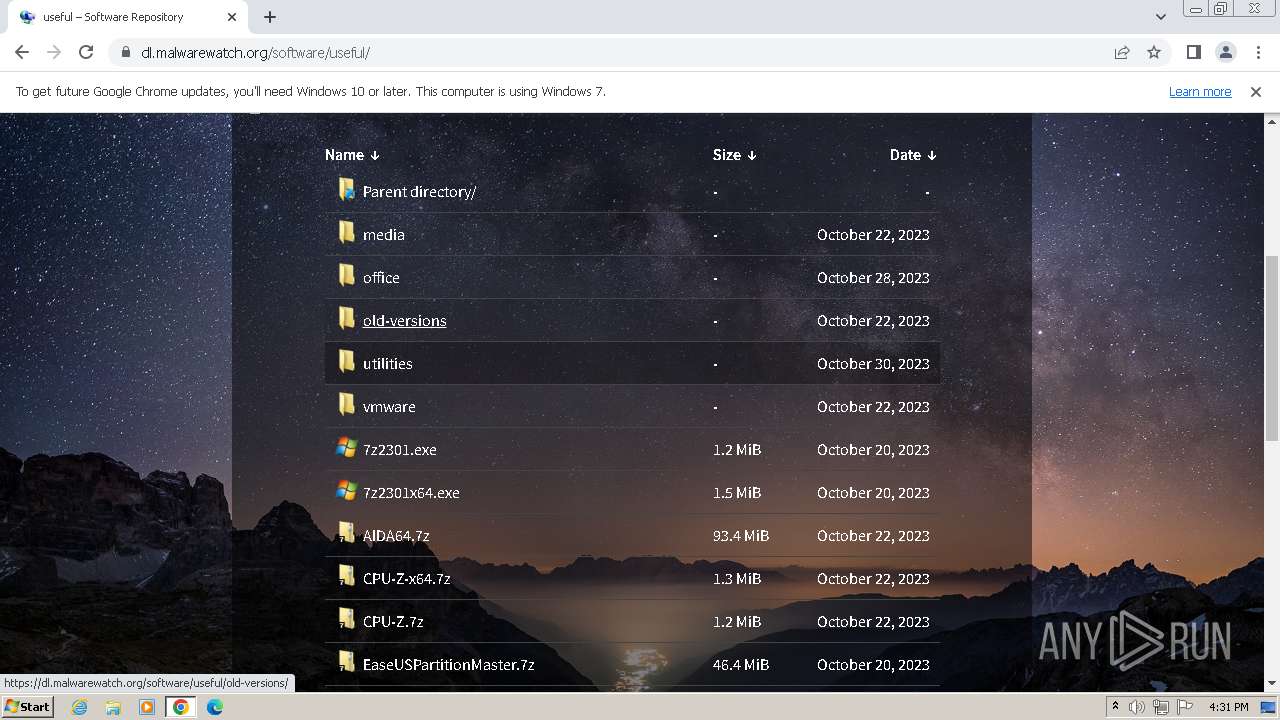View site information via lock icon
The image size is (1280, 720).
(126, 53)
